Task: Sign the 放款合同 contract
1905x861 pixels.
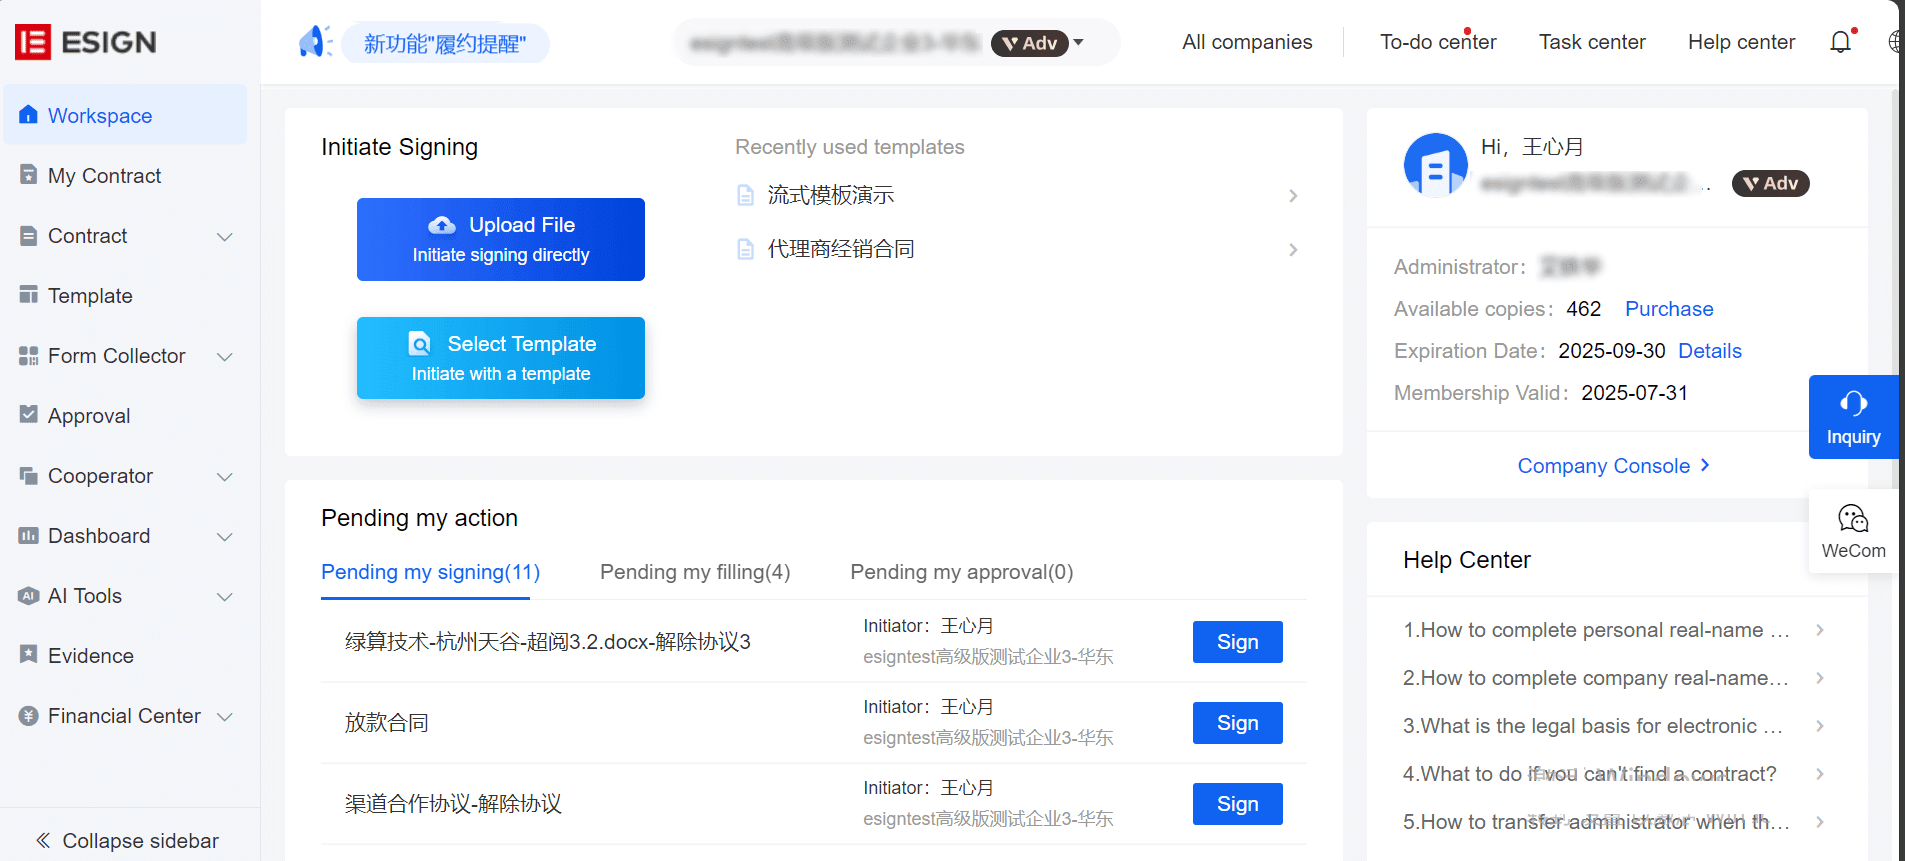Action: (x=1237, y=723)
